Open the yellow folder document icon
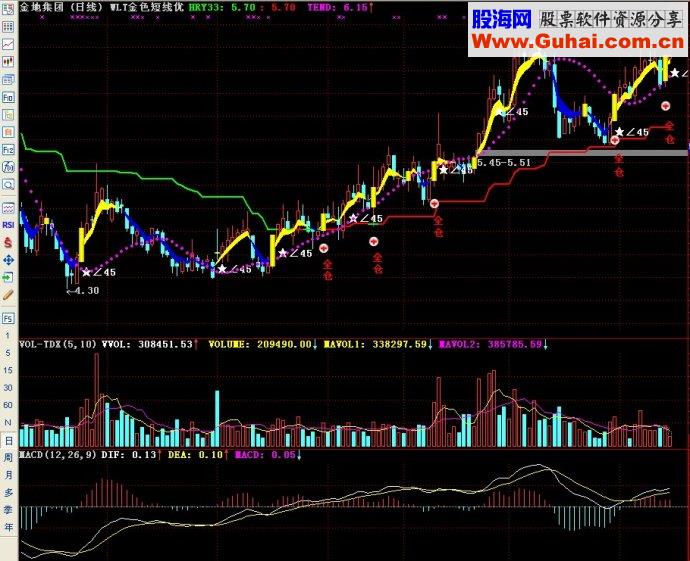The height and width of the screenshot is (561, 690). tap(8, 115)
